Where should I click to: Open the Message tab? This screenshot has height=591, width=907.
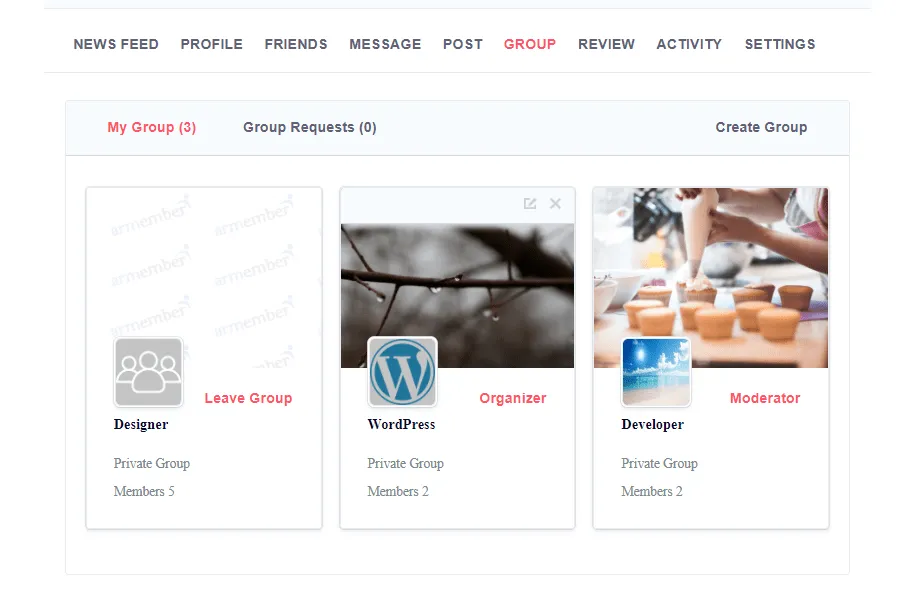pos(385,44)
